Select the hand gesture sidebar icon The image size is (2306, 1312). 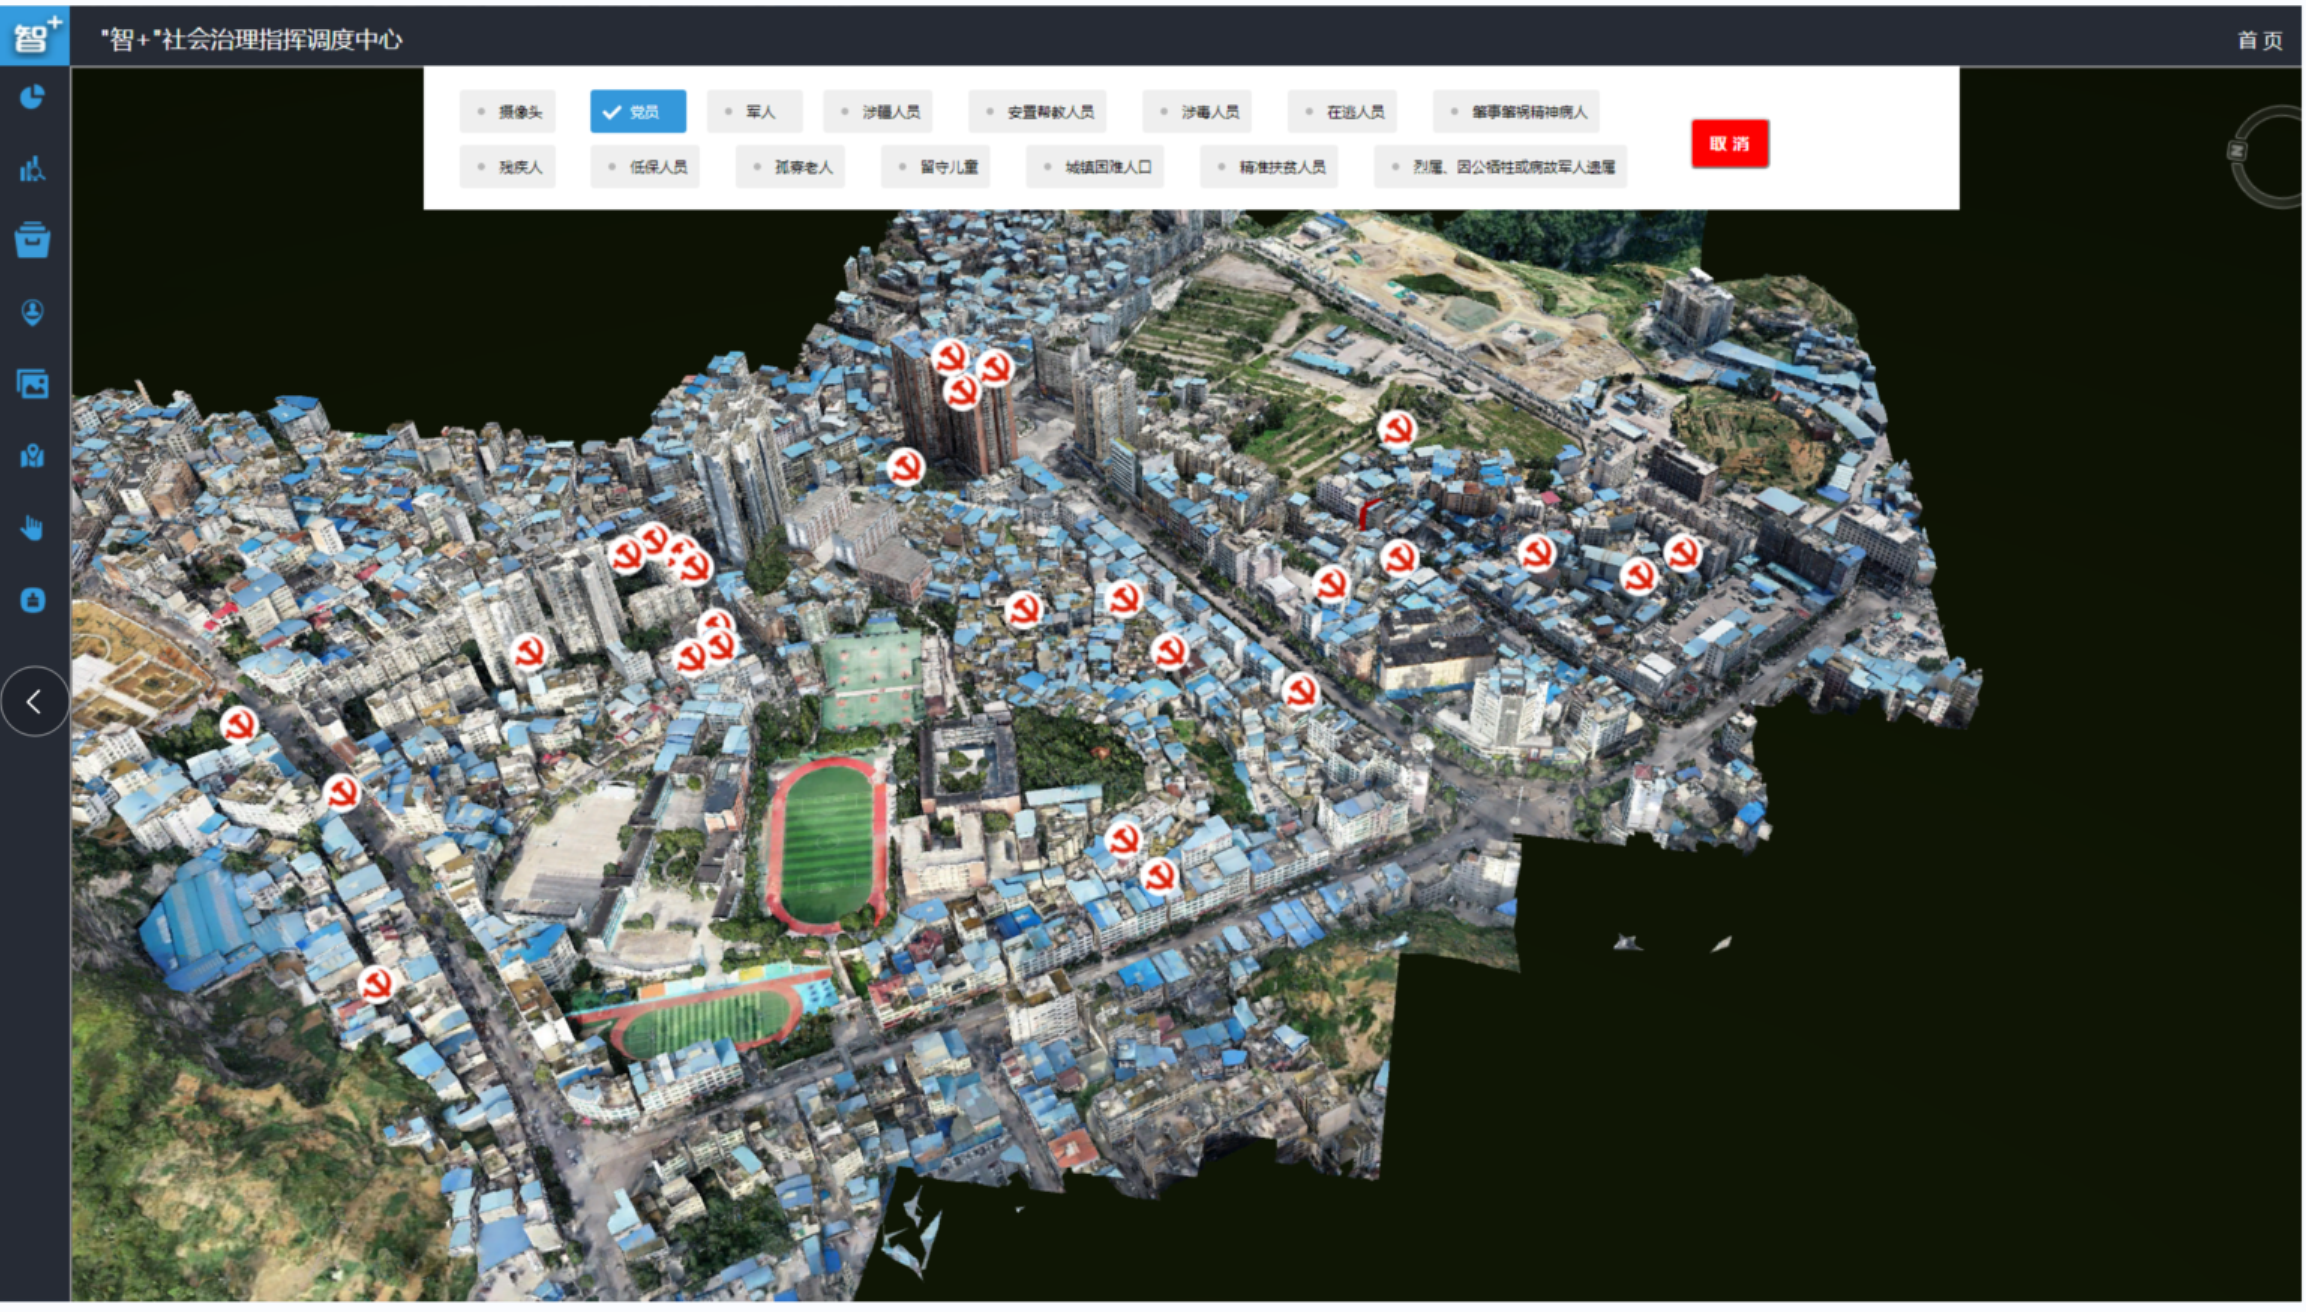[33, 528]
